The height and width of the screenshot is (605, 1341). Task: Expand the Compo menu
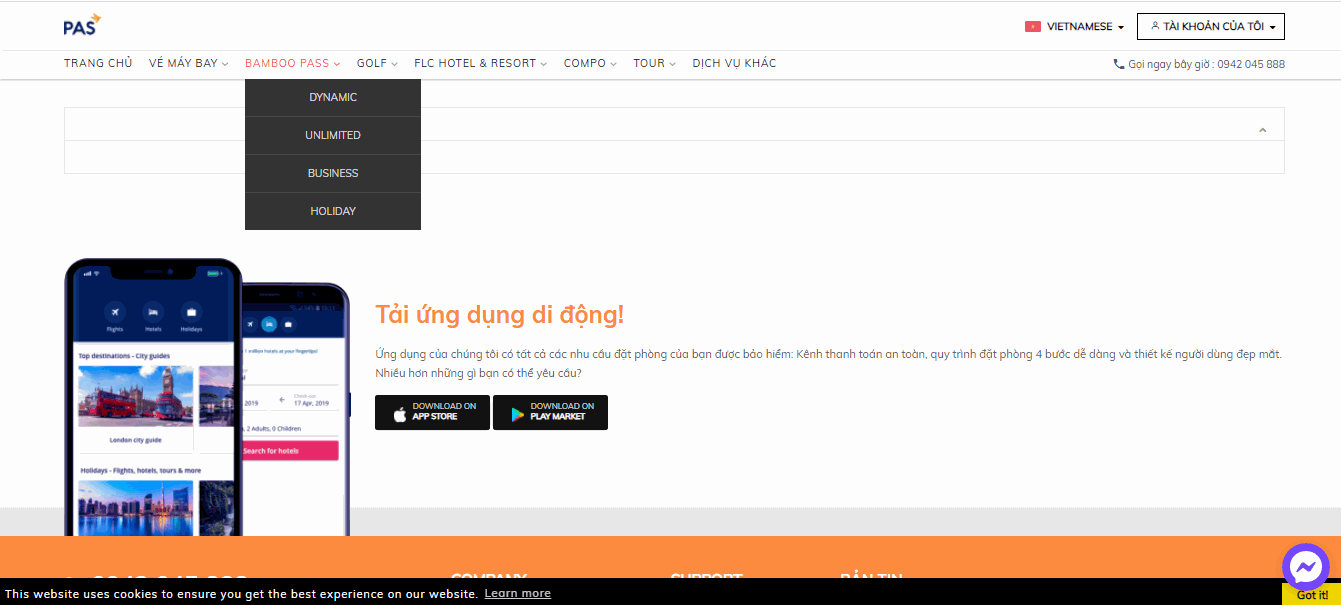[x=590, y=63]
